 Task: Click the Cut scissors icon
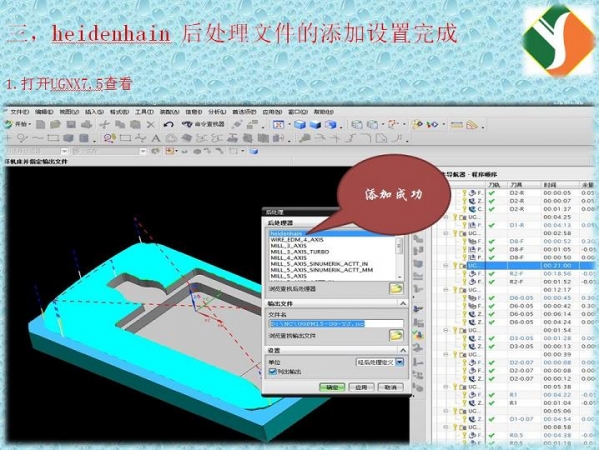point(104,125)
